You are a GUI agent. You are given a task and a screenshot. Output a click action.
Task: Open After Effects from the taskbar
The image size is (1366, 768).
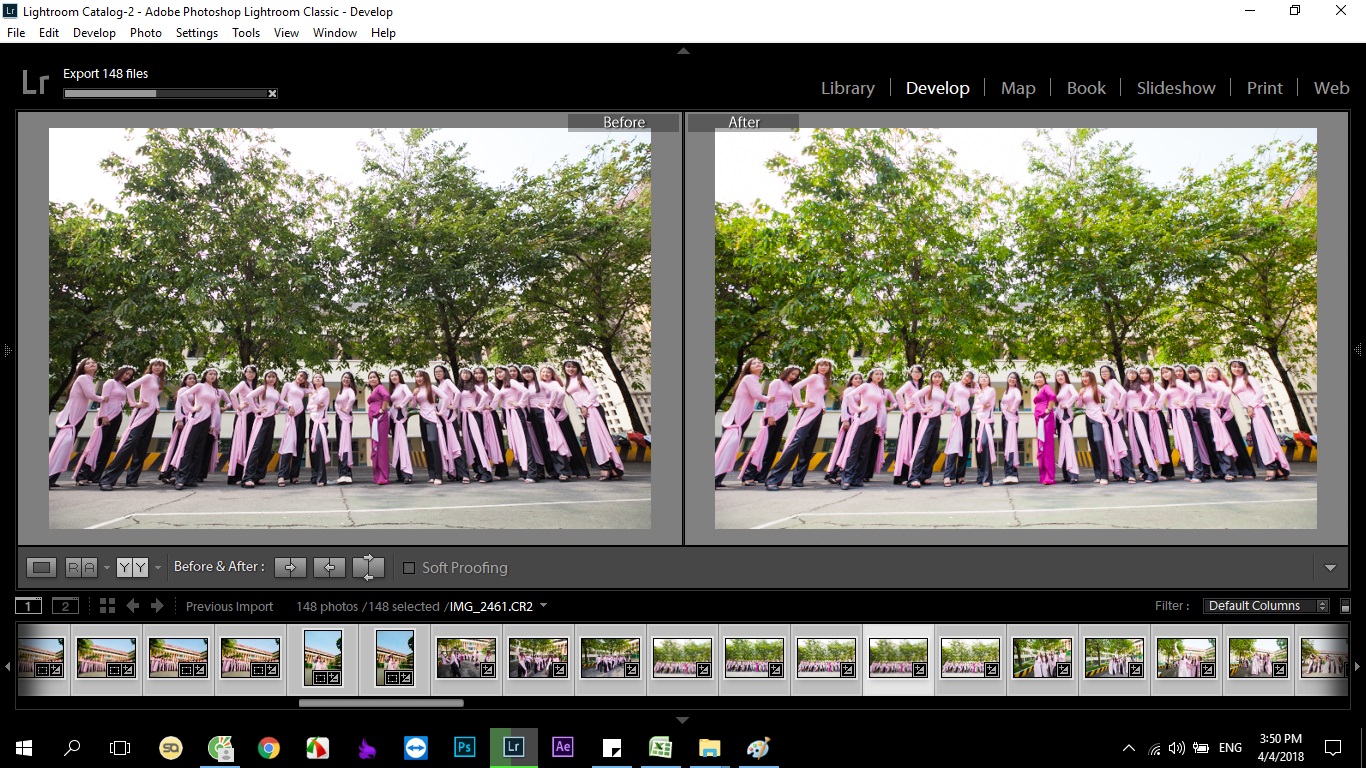coord(563,747)
